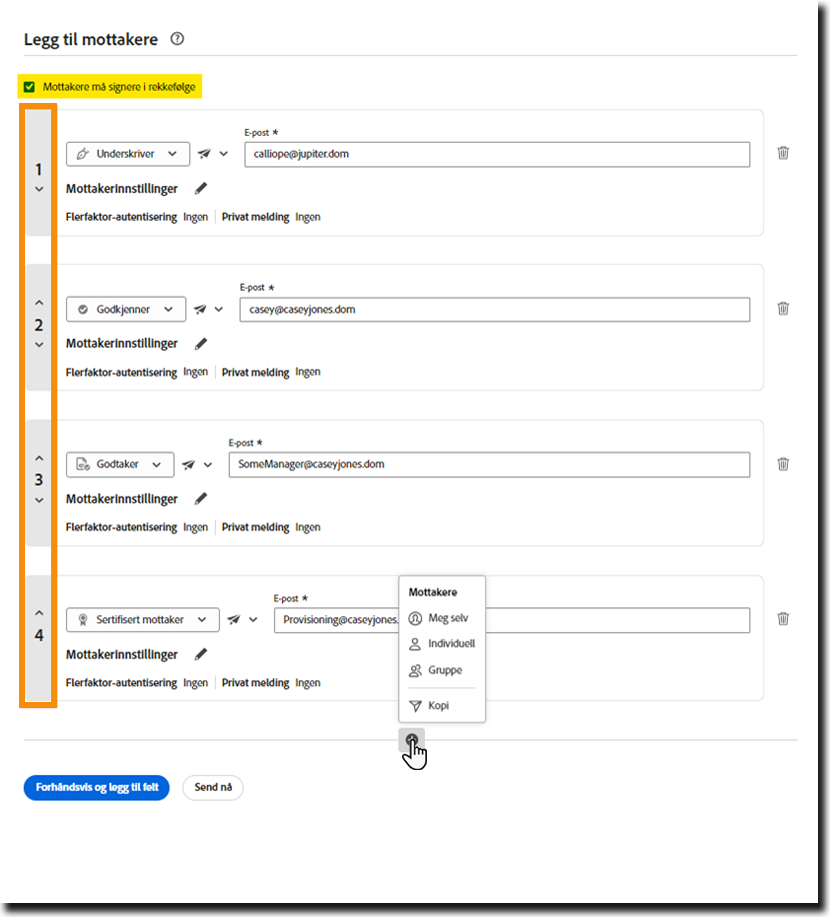Delete the Provisioning@caseyjones.dom recipient

click(x=783, y=619)
